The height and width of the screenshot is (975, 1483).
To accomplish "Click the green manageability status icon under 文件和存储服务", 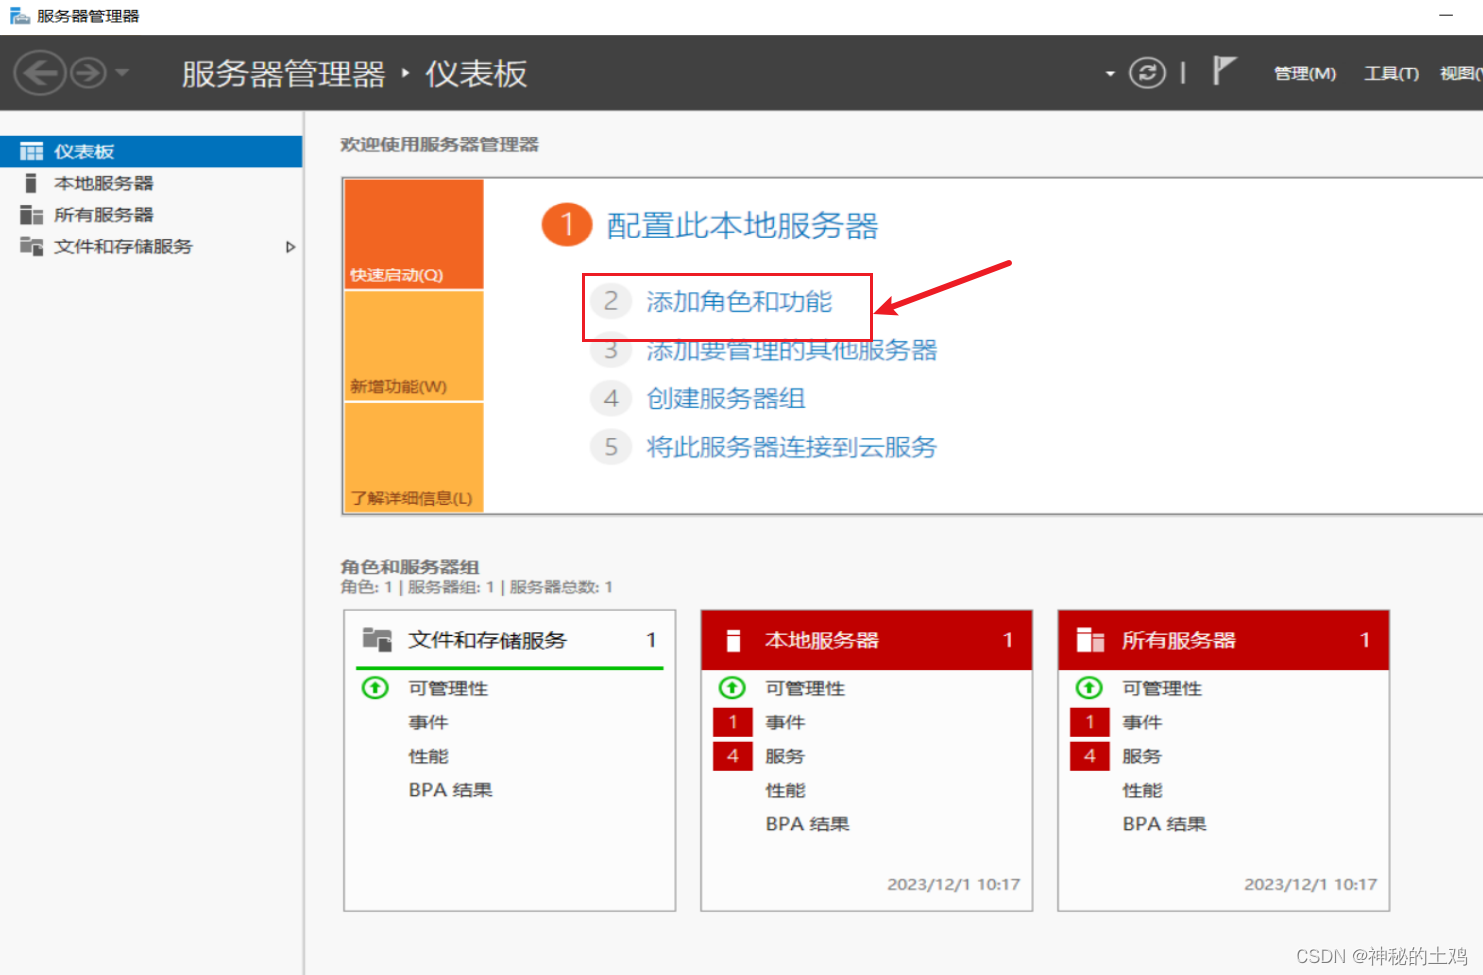I will point(376,688).
